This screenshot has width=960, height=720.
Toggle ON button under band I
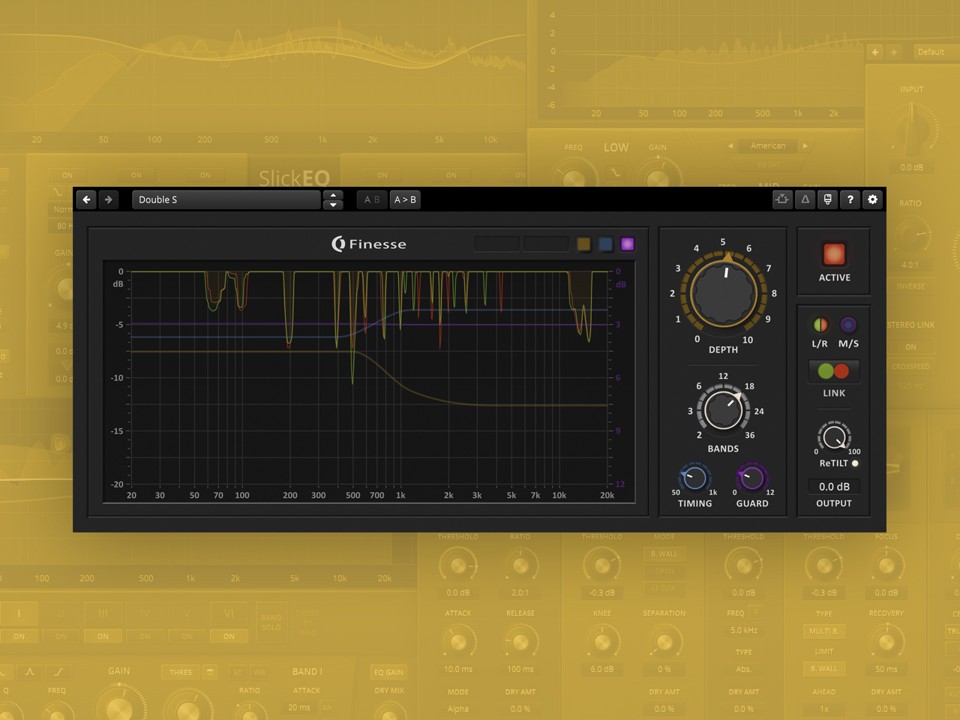click(x=19, y=636)
